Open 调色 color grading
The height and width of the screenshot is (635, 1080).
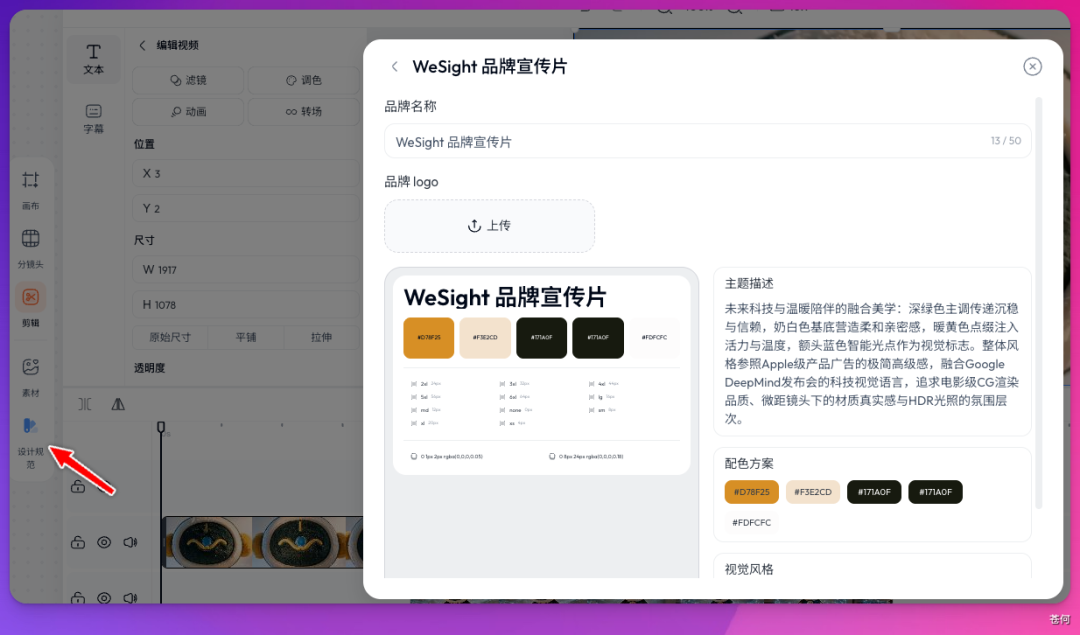click(304, 80)
